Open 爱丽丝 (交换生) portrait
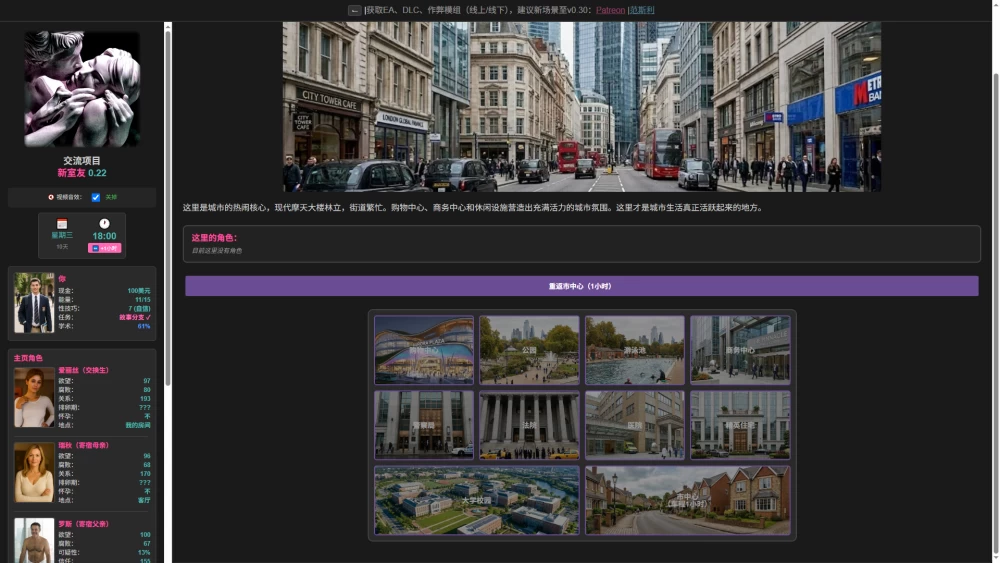The height and width of the screenshot is (563, 1000). pyautogui.click(x=34, y=397)
